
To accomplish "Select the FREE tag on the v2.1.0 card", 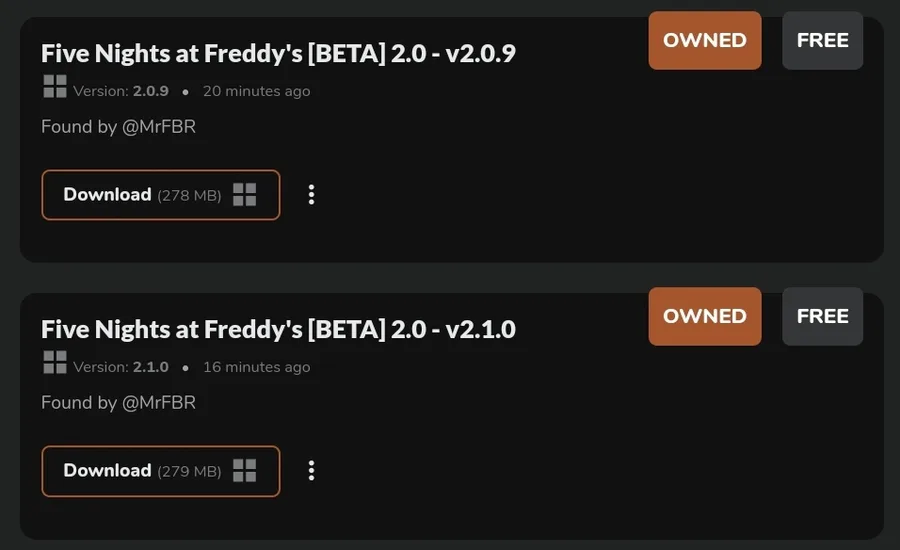I will pos(822,317).
